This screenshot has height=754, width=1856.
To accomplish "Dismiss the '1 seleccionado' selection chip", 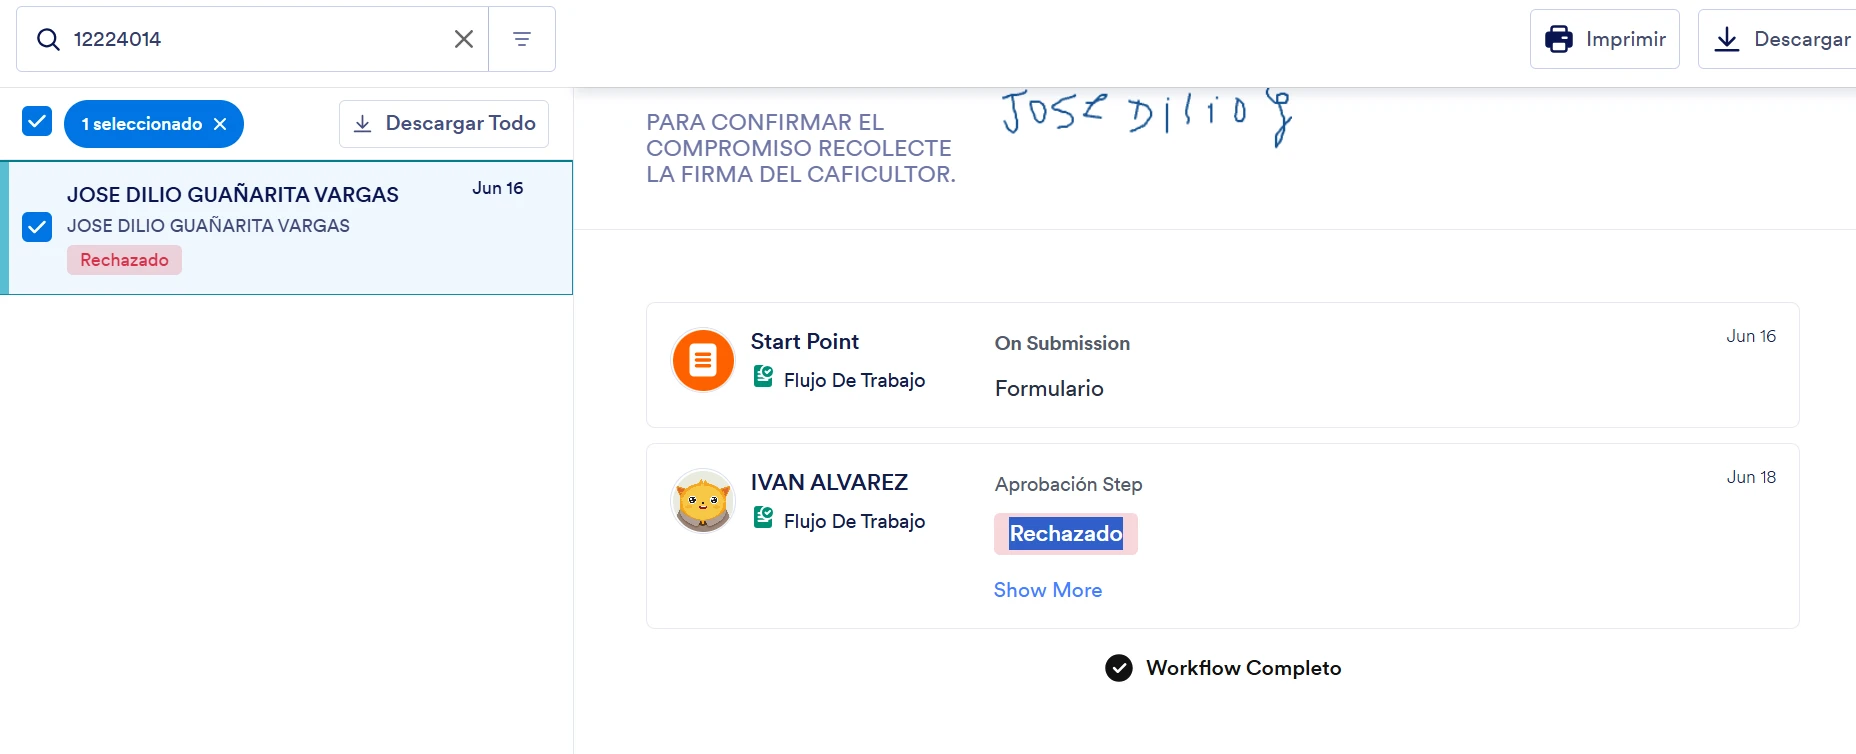I will (x=220, y=124).
